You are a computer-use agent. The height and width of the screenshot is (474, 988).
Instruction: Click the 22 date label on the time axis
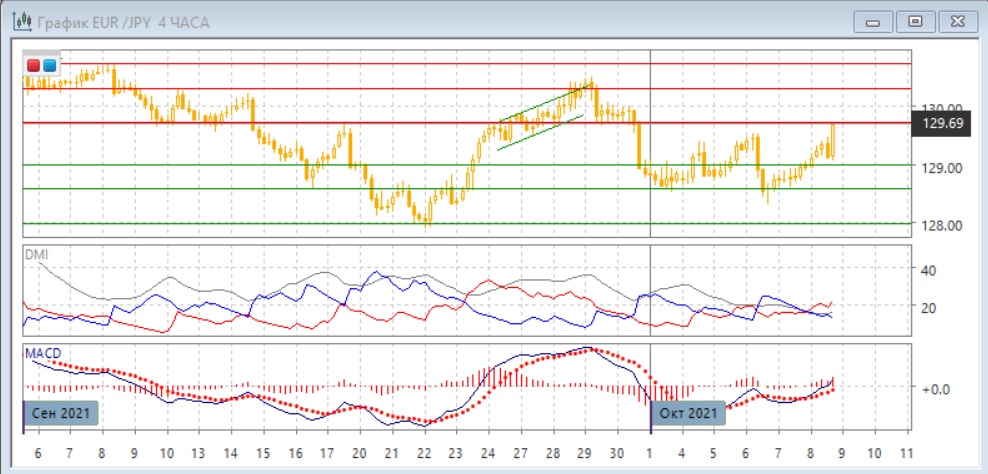point(424,450)
